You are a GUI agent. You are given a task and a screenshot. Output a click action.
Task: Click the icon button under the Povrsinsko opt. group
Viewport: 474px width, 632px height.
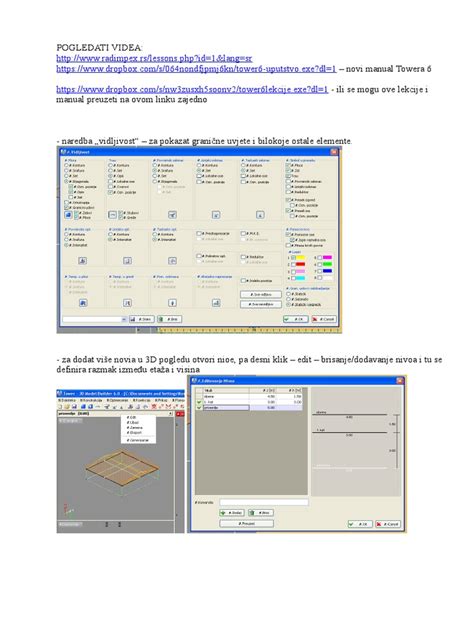pyautogui.click(x=83, y=261)
